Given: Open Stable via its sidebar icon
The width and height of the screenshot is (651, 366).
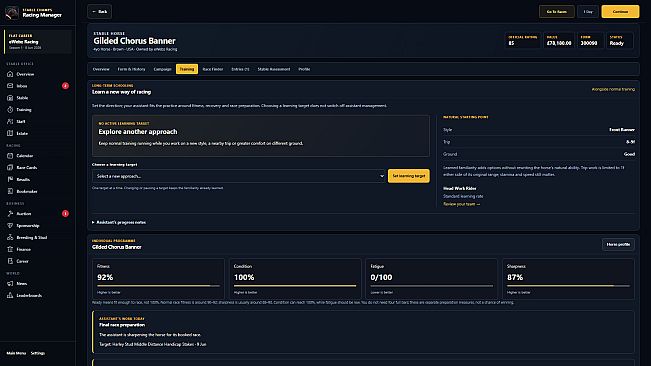Looking at the screenshot, I should click(x=10, y=98).
